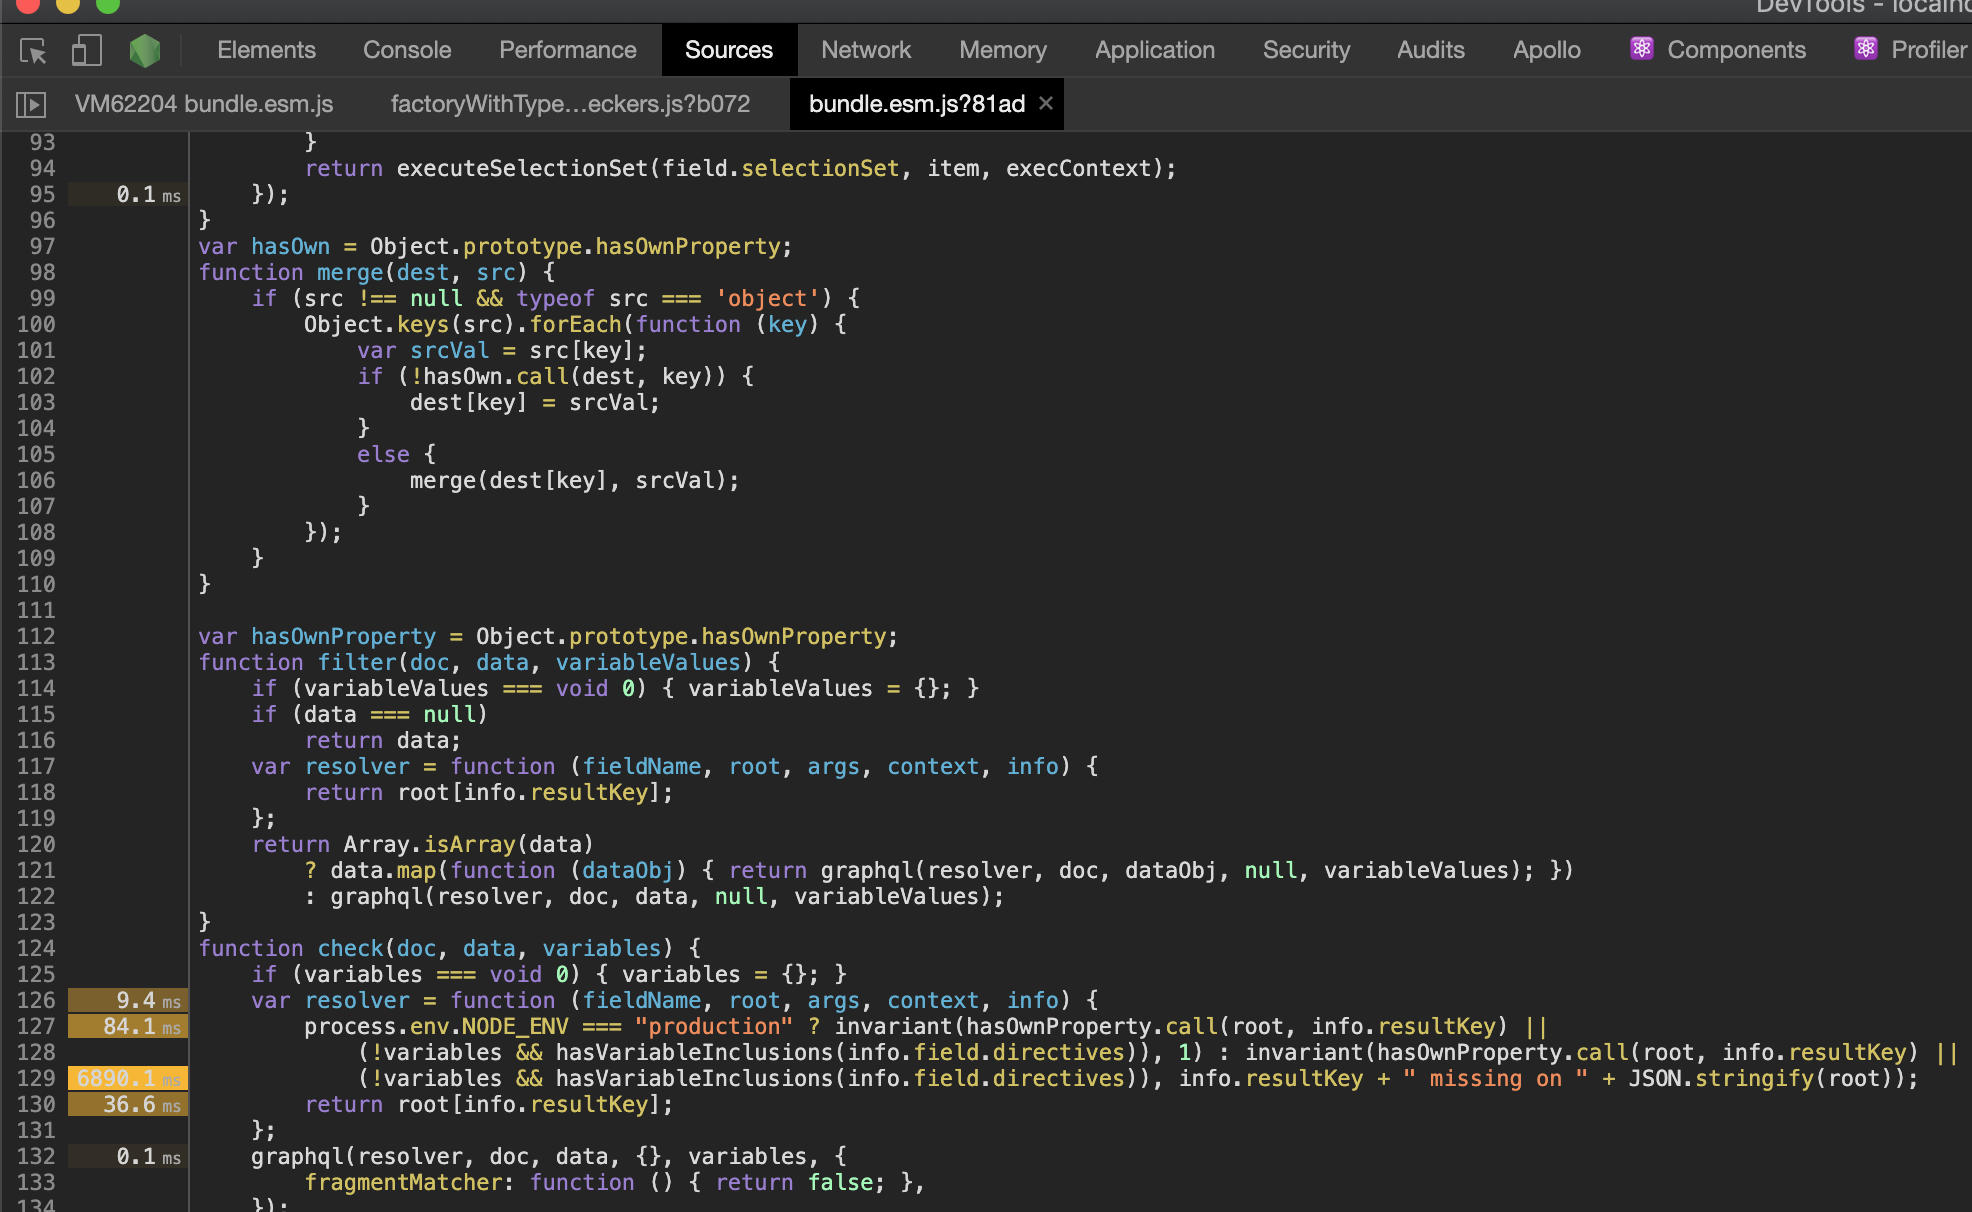Switch to the Network panel
1972x1212 pixels.
pos(865,49)
